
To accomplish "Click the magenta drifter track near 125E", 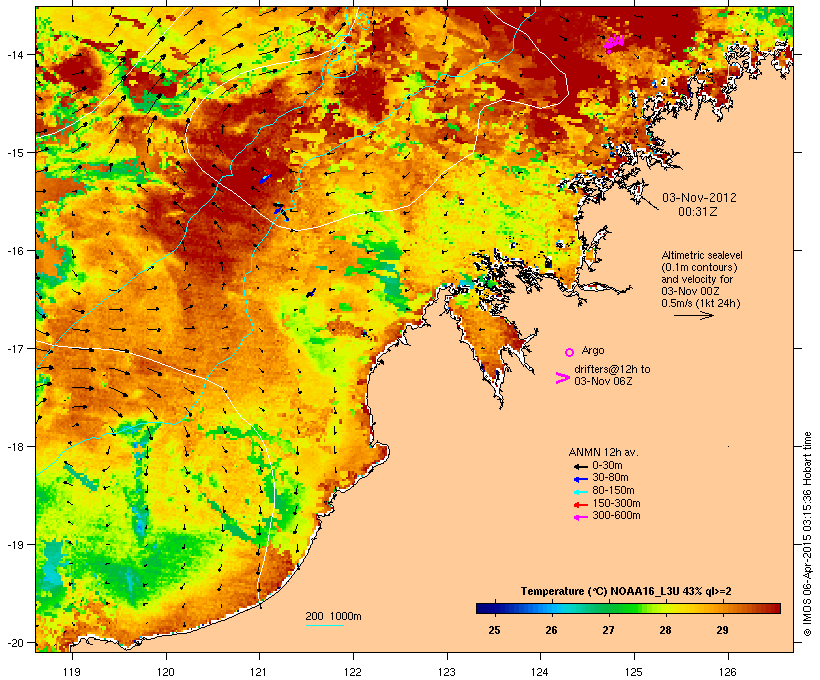I will [x=614, y=42].
